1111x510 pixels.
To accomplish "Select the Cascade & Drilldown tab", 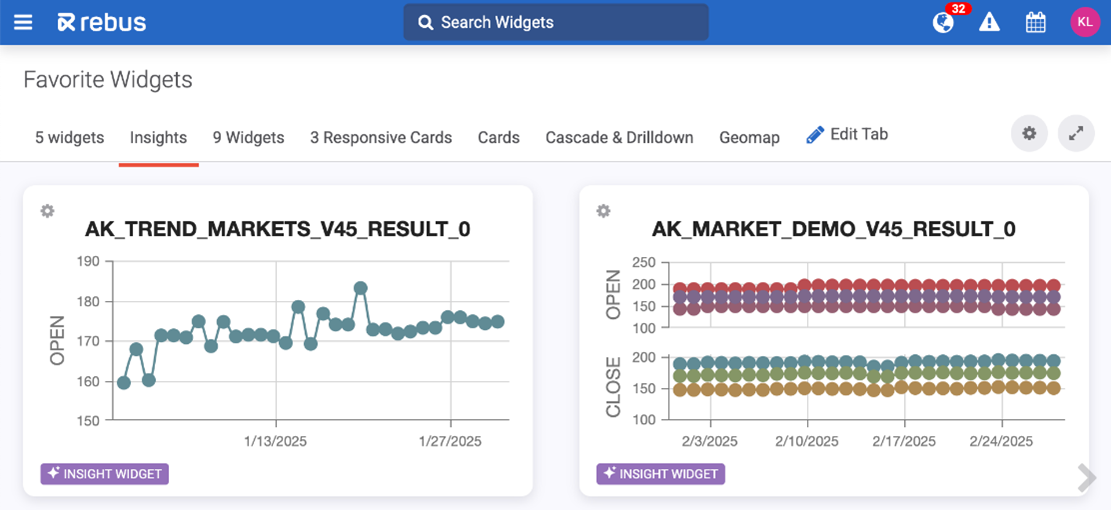I will tap(619, 138).
